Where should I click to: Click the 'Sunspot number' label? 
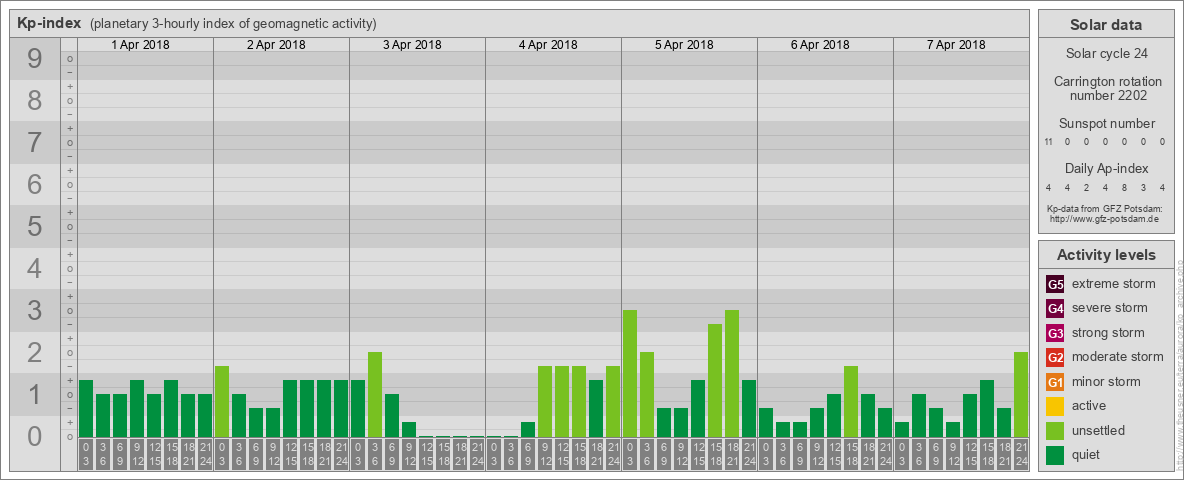(x=1107, y=124)
